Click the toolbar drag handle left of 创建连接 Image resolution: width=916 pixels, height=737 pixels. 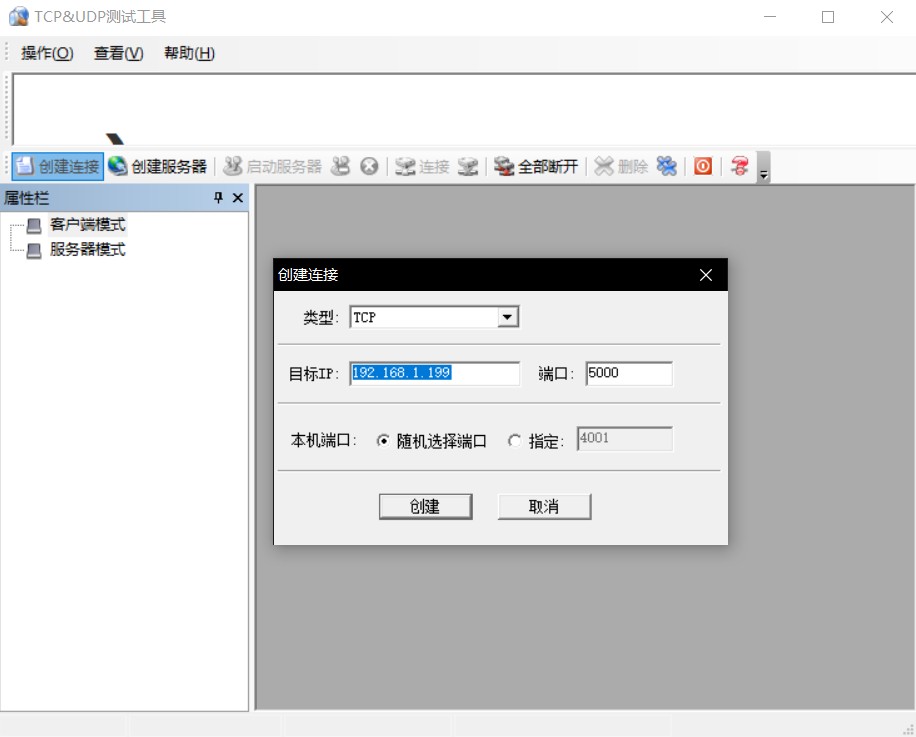[x=7, y=166]
